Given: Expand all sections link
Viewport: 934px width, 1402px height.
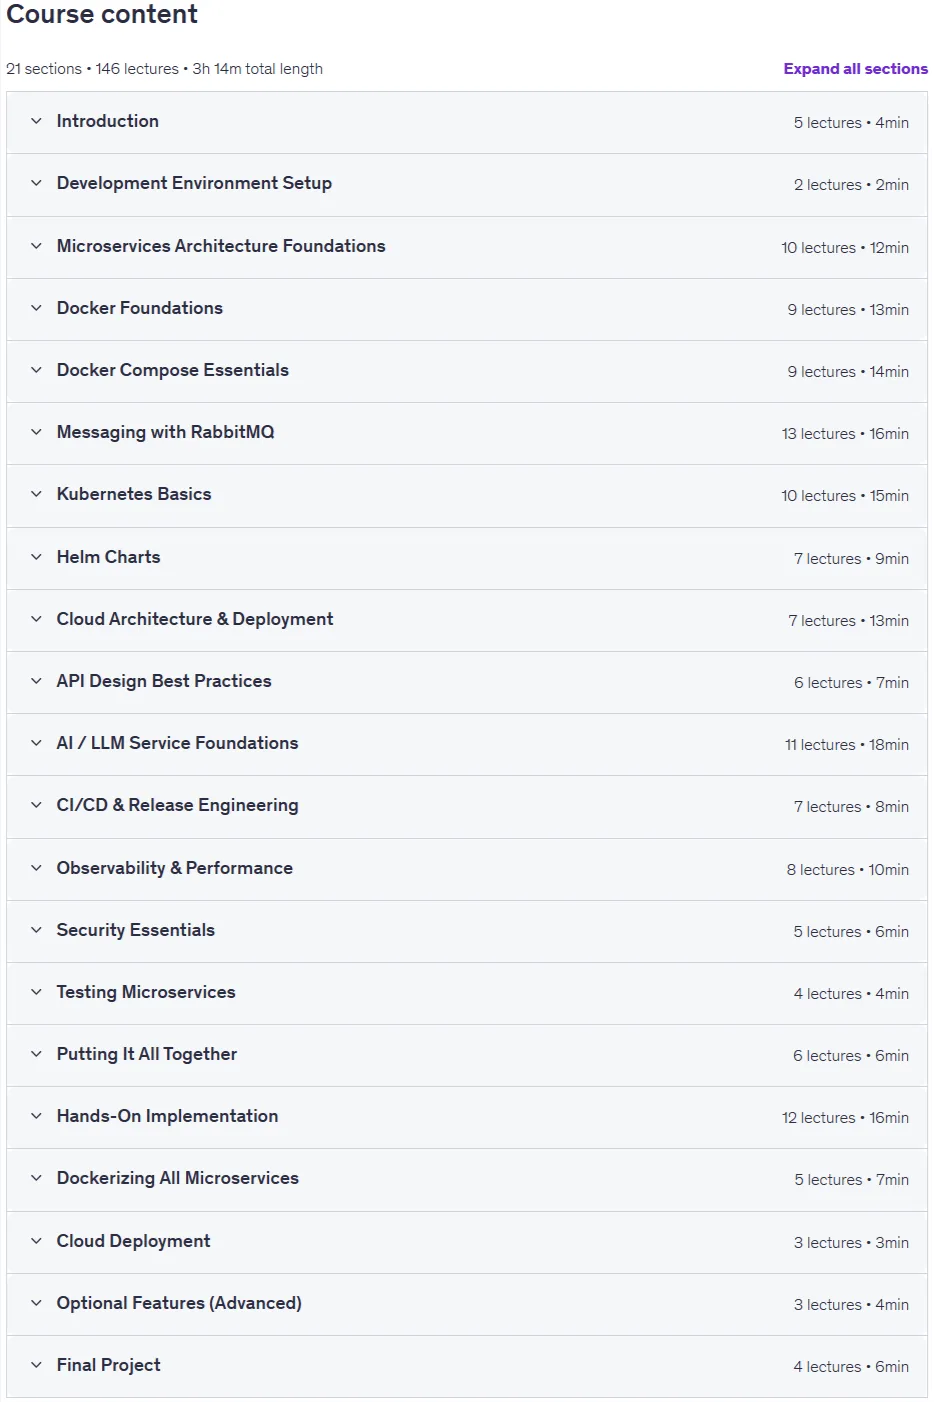Looking at the screenshot, I should pyautogui.click(x=855, y=69).
